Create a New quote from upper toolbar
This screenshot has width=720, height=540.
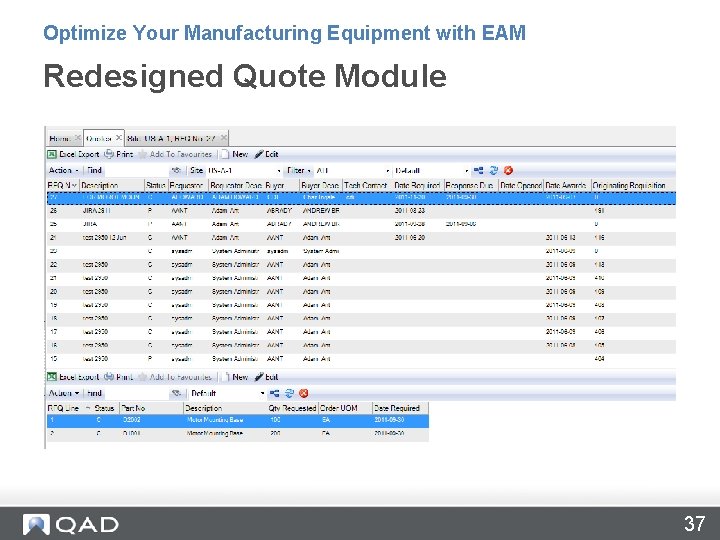click(x=235, y=154)
